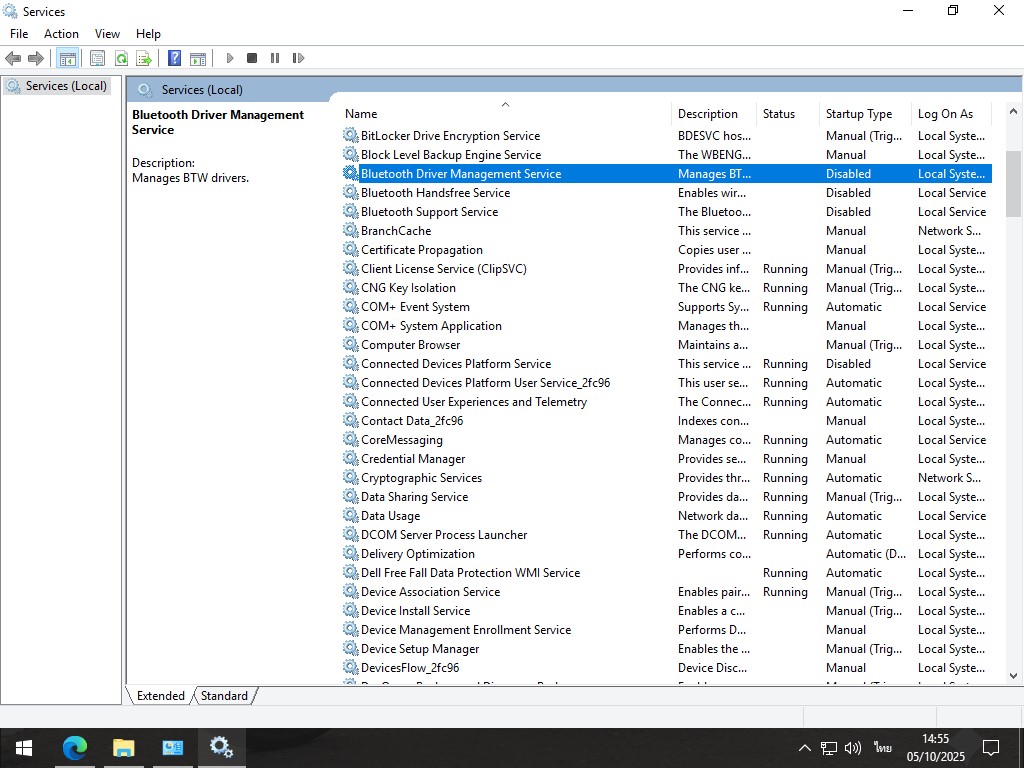Expand hidden system tray icons chevron
Image resolution: width=1024 pixels, height=768 pixels.
click(x=804, y=748)
